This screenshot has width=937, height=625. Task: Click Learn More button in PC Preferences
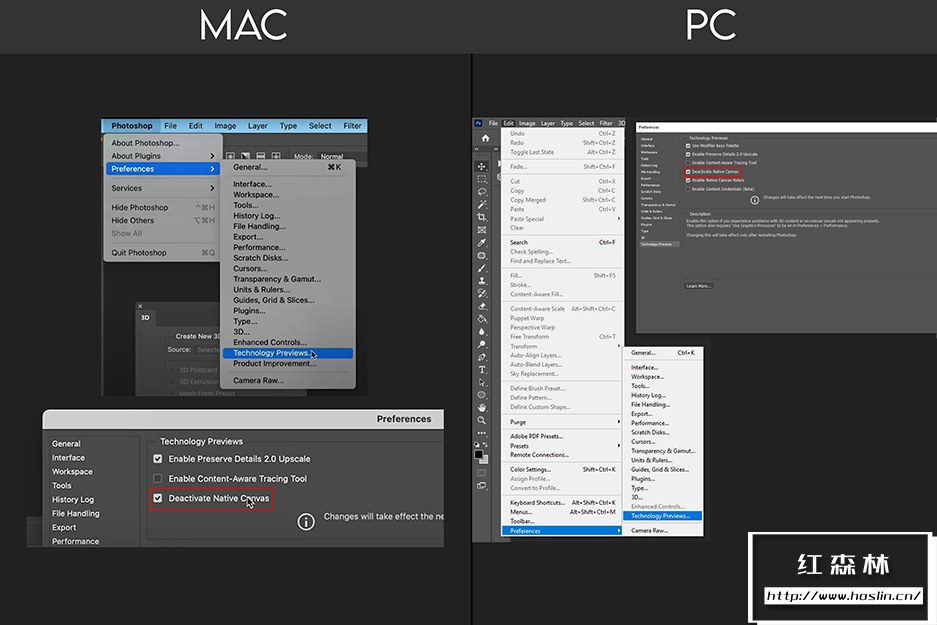[698, 286]
